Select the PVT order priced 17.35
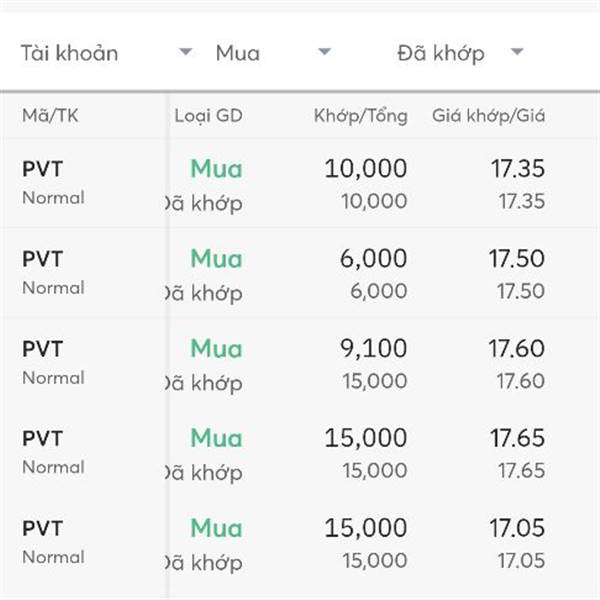The height and width of the screenshot is (600, 600). [x=42, y=169]
